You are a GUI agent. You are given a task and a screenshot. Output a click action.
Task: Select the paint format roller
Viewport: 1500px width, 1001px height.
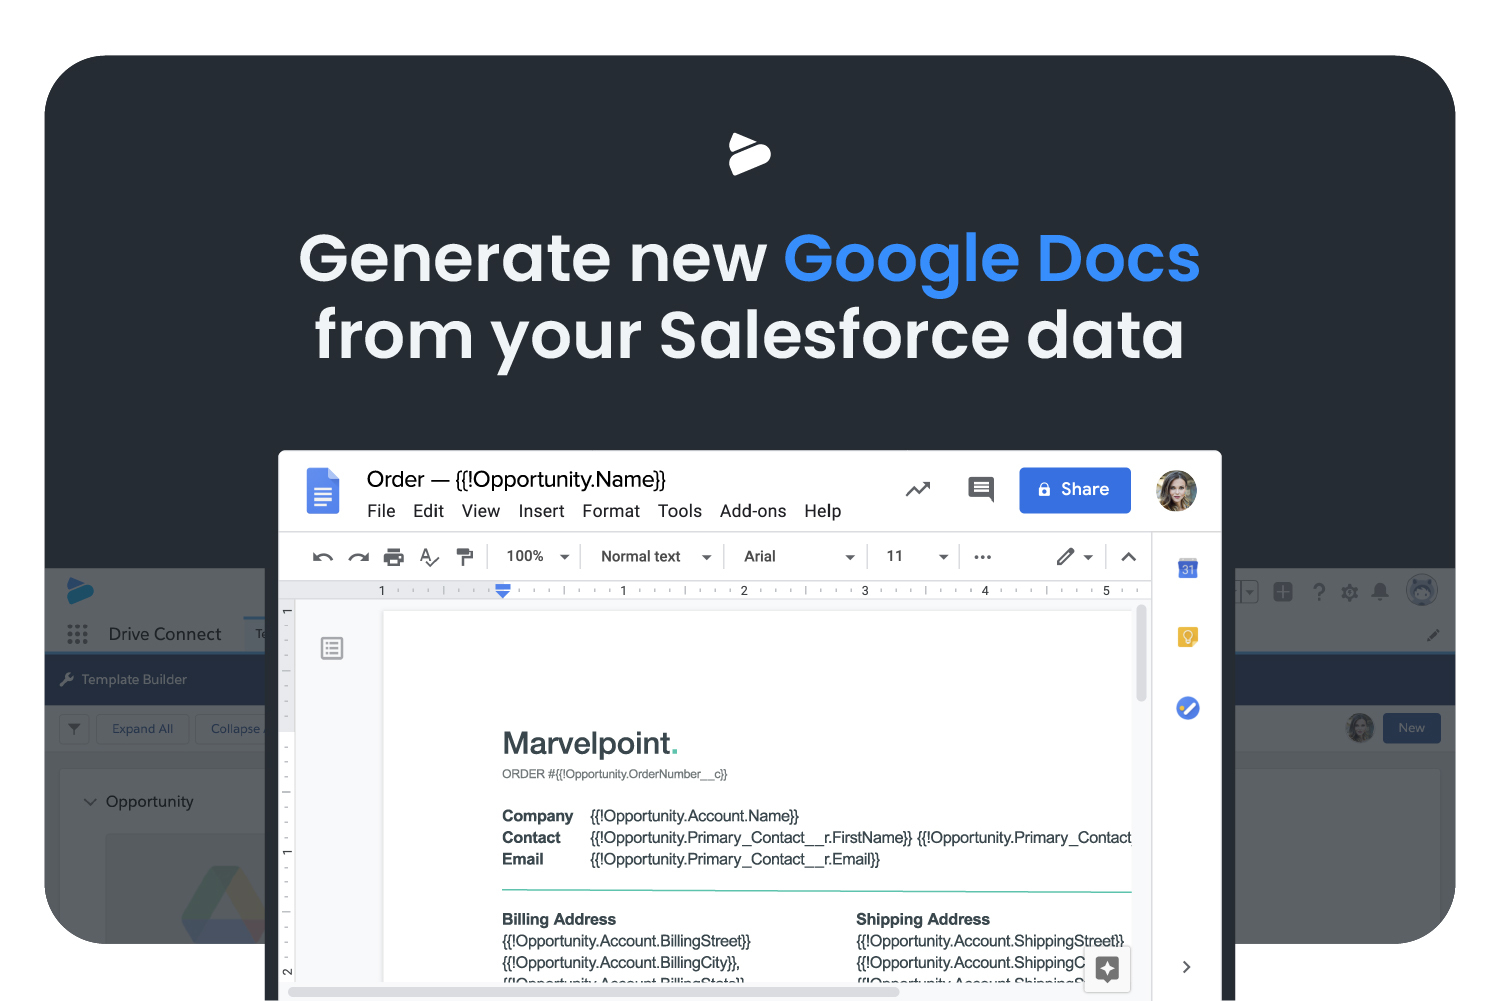[x=464, y=557]
